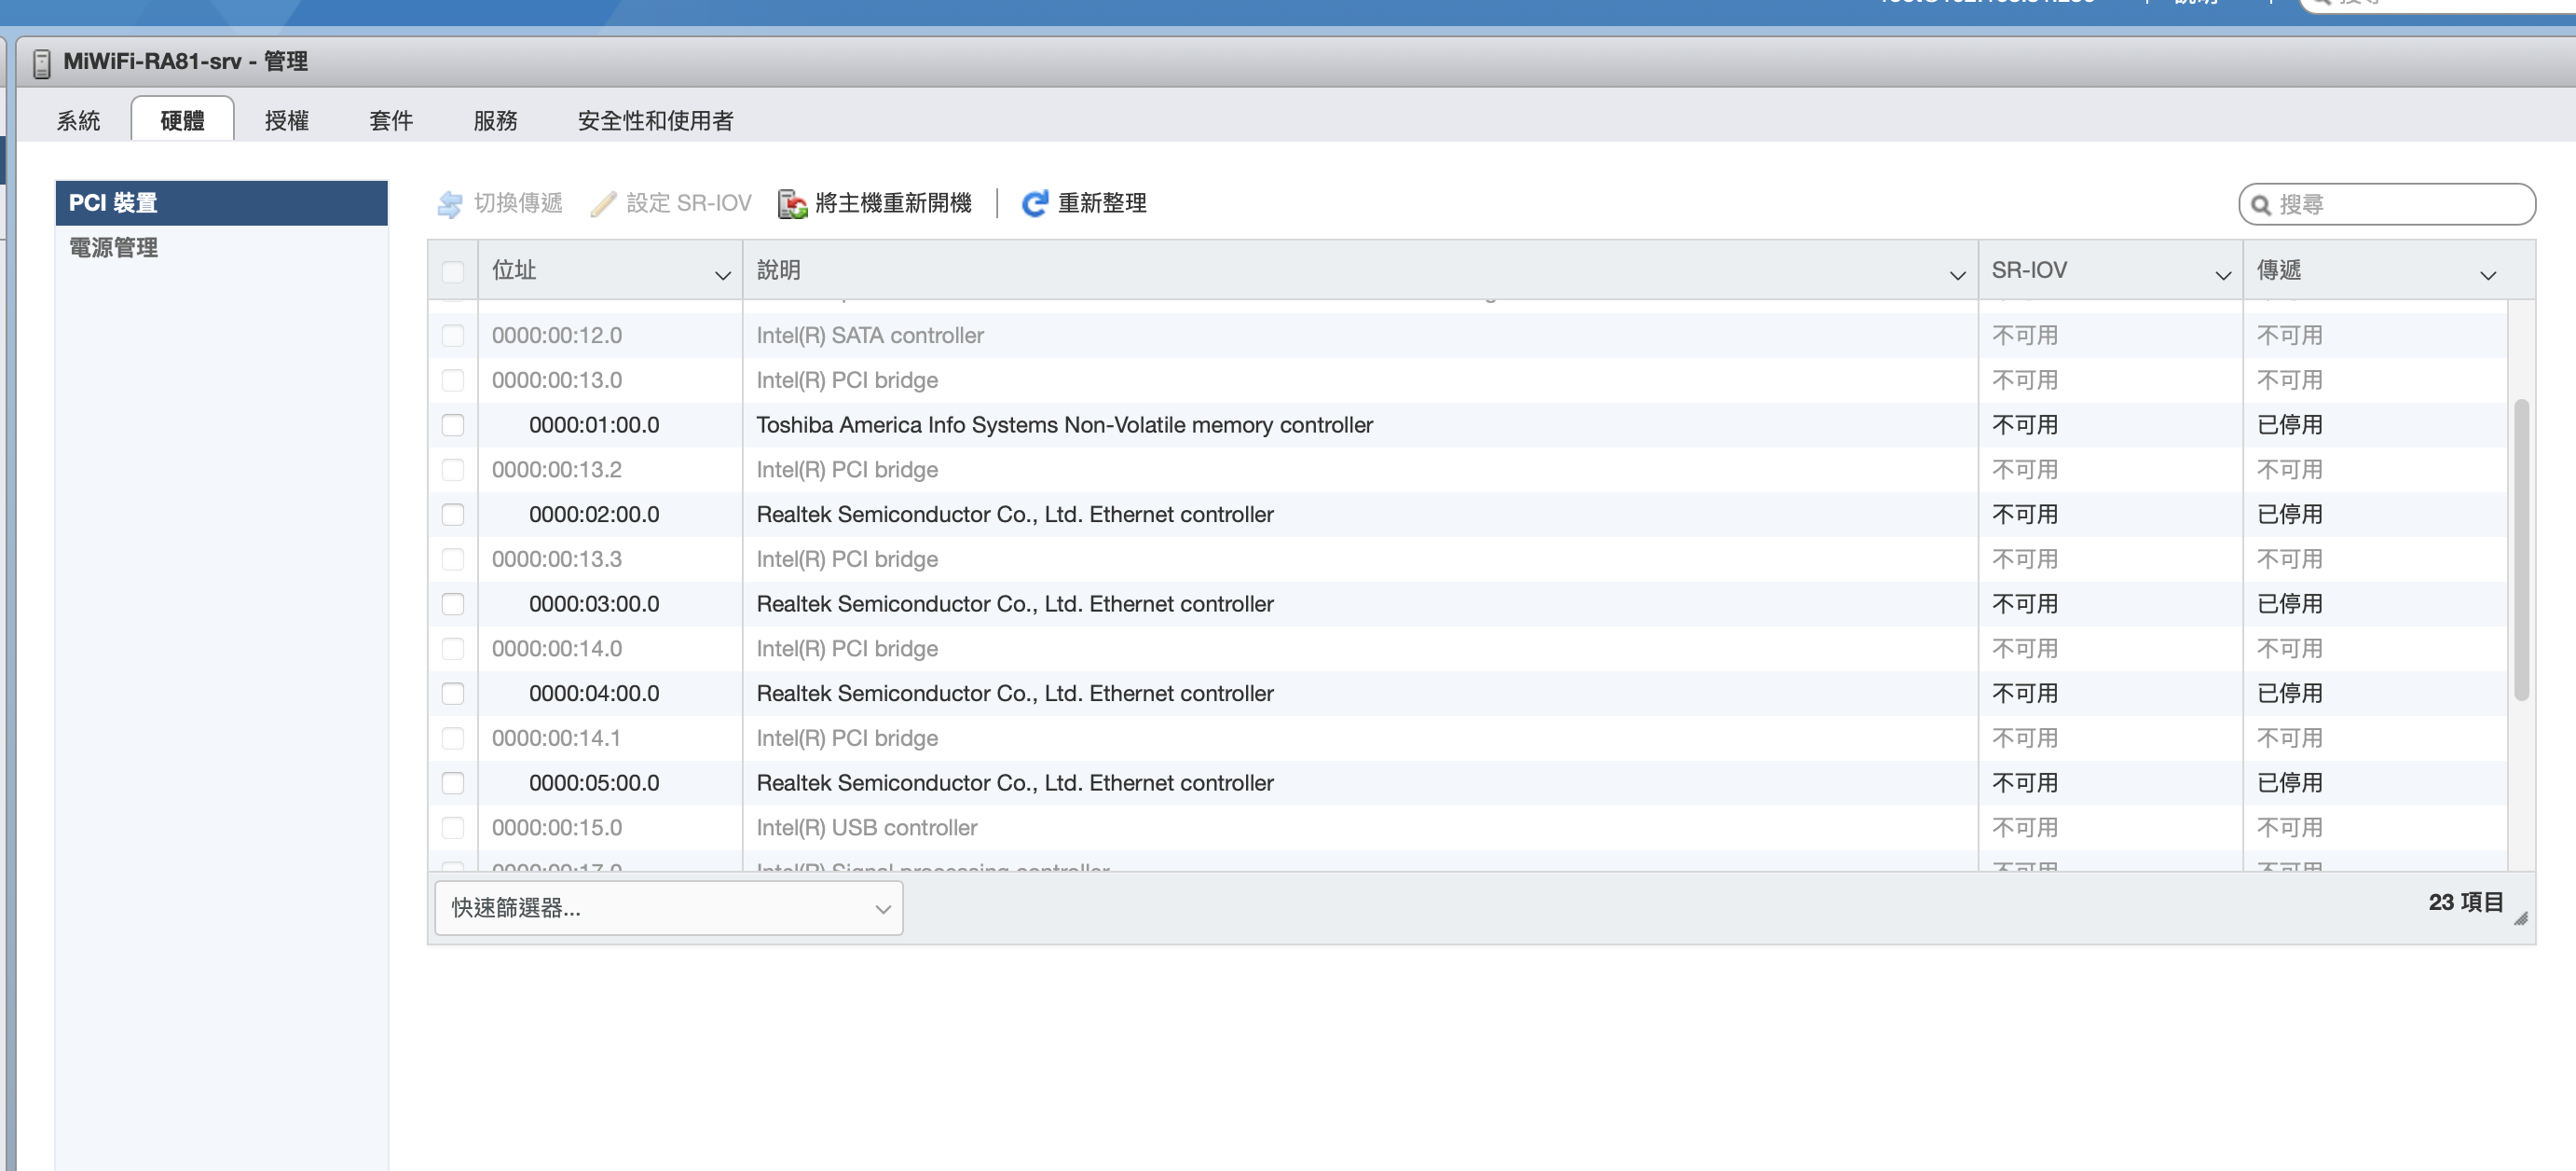This screenshot has height=1171, width=2576.
Task: Click the configure SR-IOV pencil icon
Action: pos(603,204)
